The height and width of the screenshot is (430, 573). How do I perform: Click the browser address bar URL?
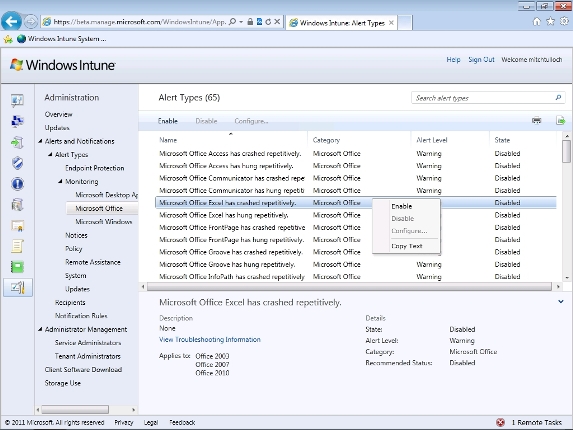tap(139, 22)
